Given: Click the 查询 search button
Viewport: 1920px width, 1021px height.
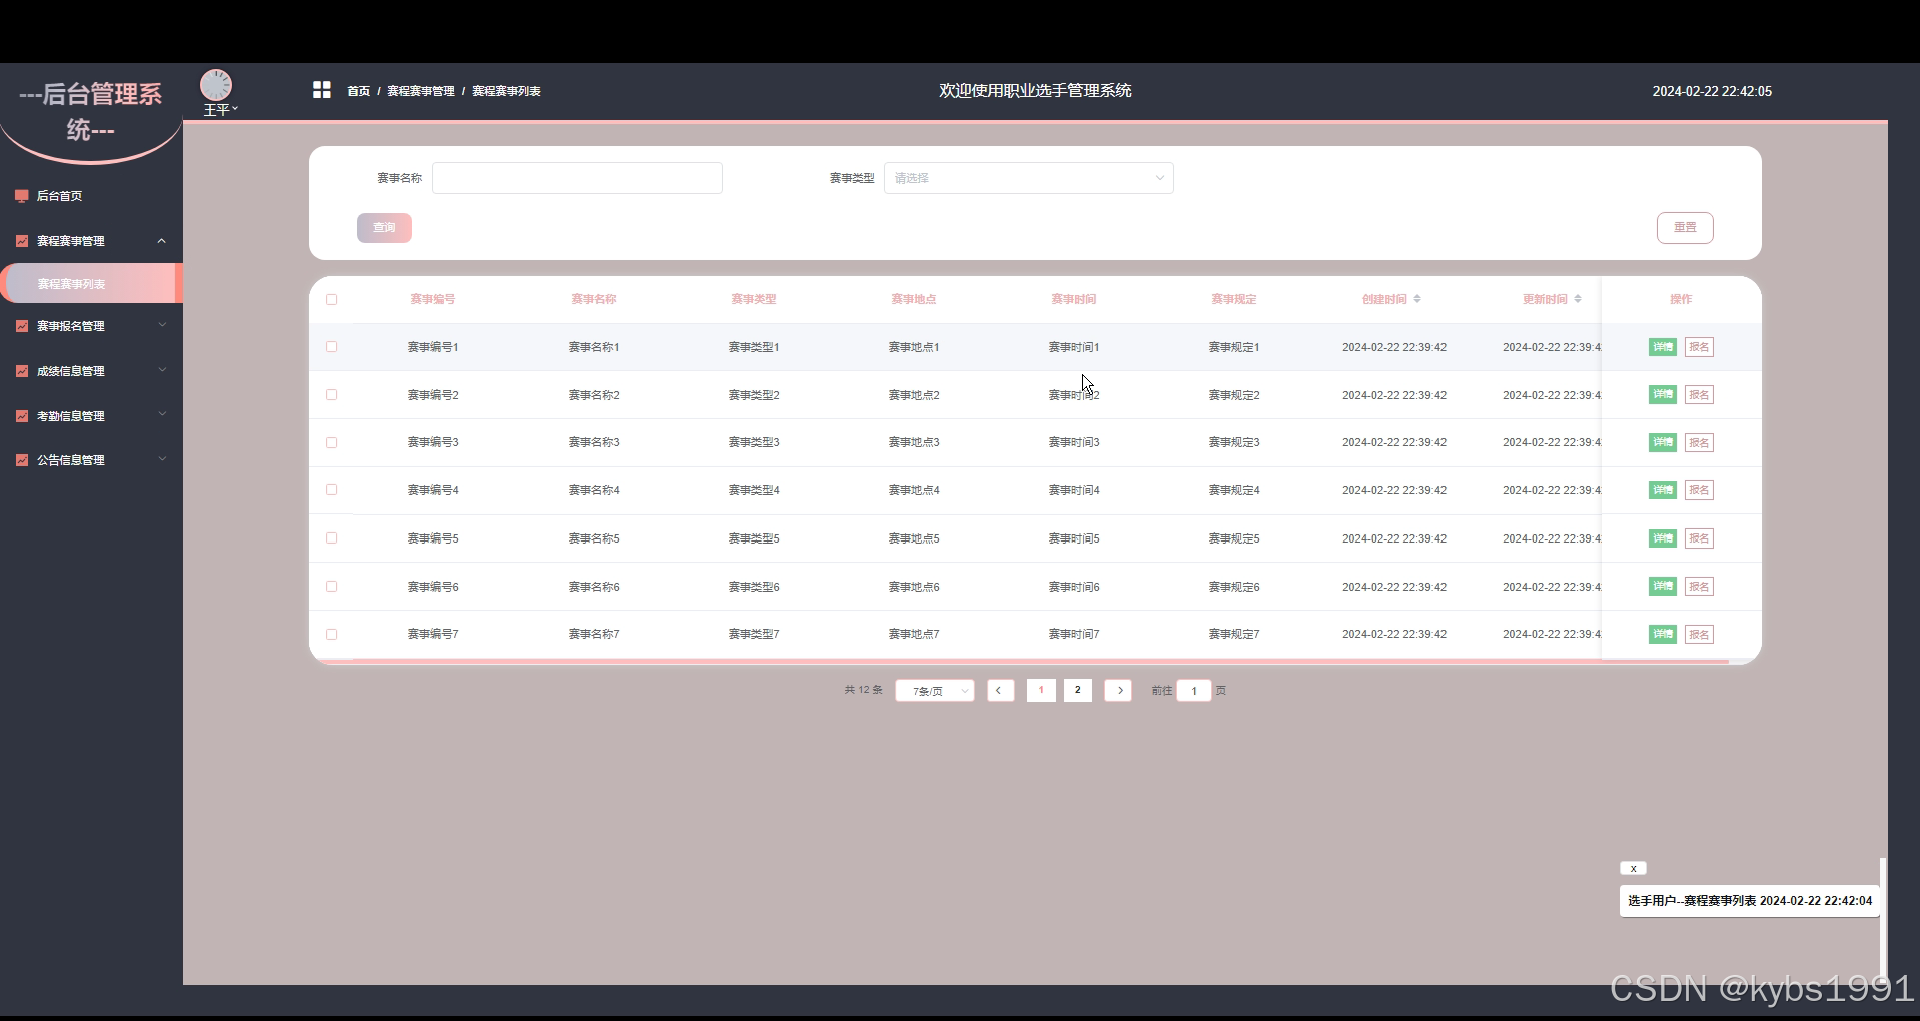Looking at the screenshot, I should [x=384, y=228].
